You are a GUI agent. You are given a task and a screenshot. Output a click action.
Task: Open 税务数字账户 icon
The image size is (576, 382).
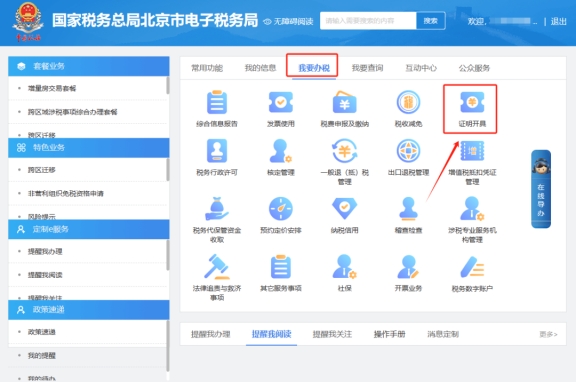click(x=472, y=268)
